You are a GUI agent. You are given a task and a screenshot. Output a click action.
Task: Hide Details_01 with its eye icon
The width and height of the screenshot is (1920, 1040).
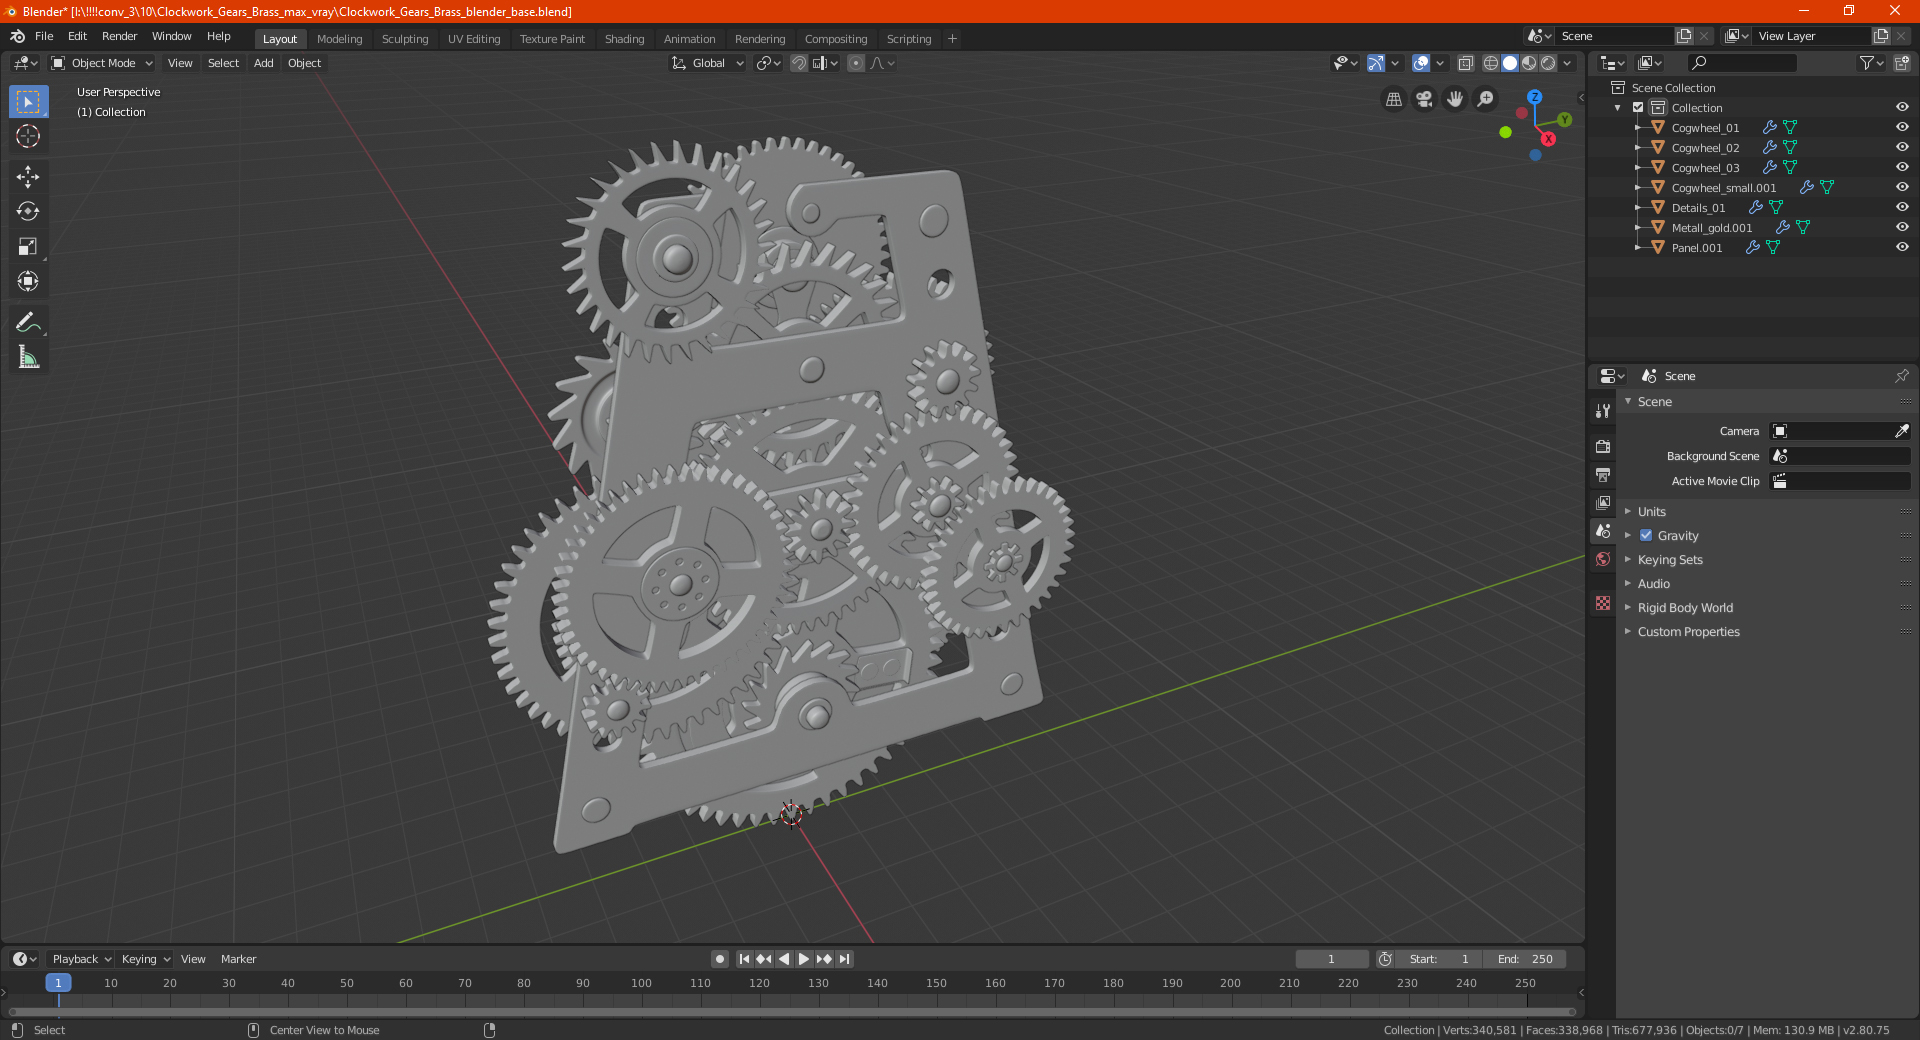click(x=1902, y=207)
